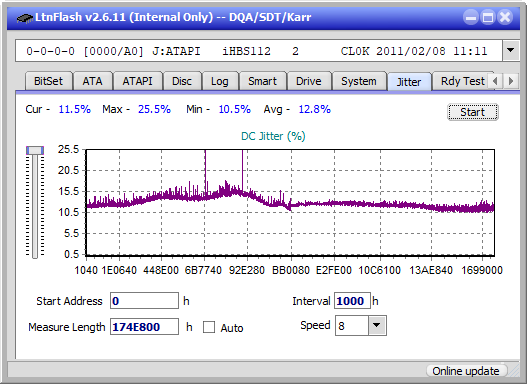Open the Log tab
Screen dimensions: 527x384
220,81
